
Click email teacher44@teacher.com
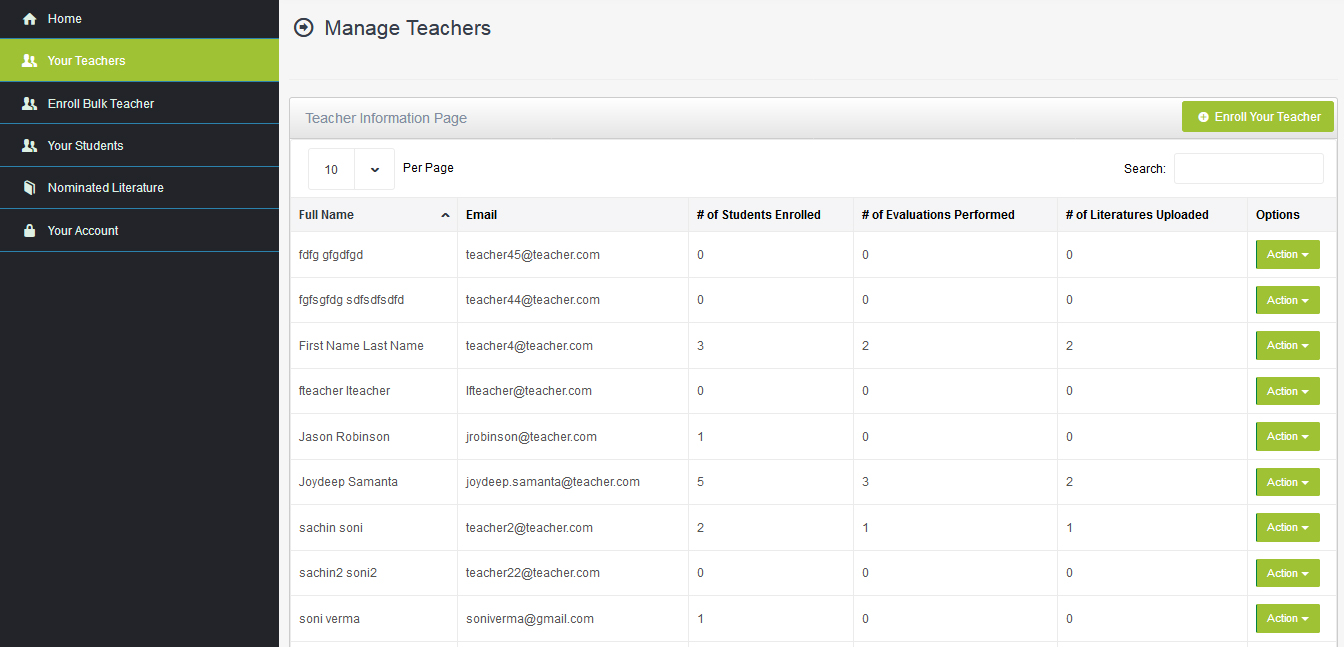533,300
